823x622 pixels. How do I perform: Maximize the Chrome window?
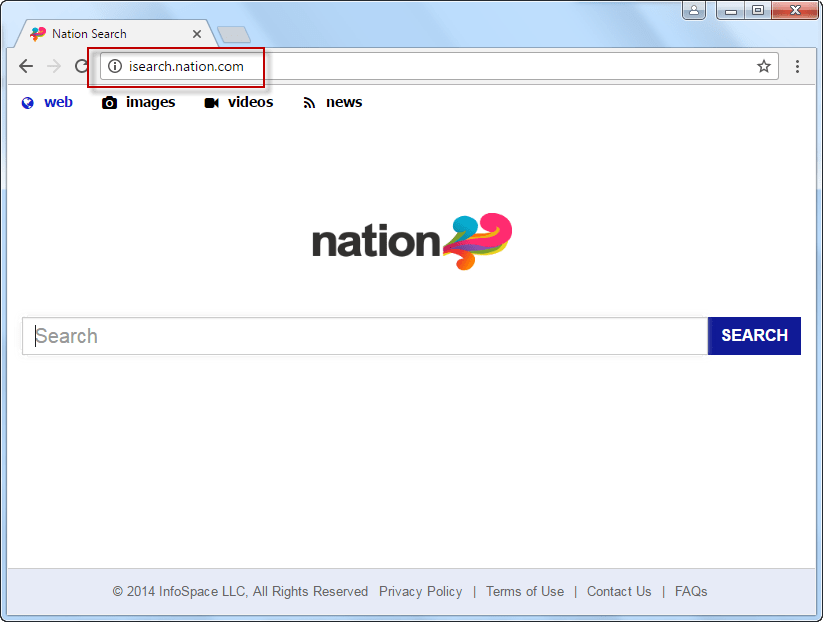coord(758,10)
